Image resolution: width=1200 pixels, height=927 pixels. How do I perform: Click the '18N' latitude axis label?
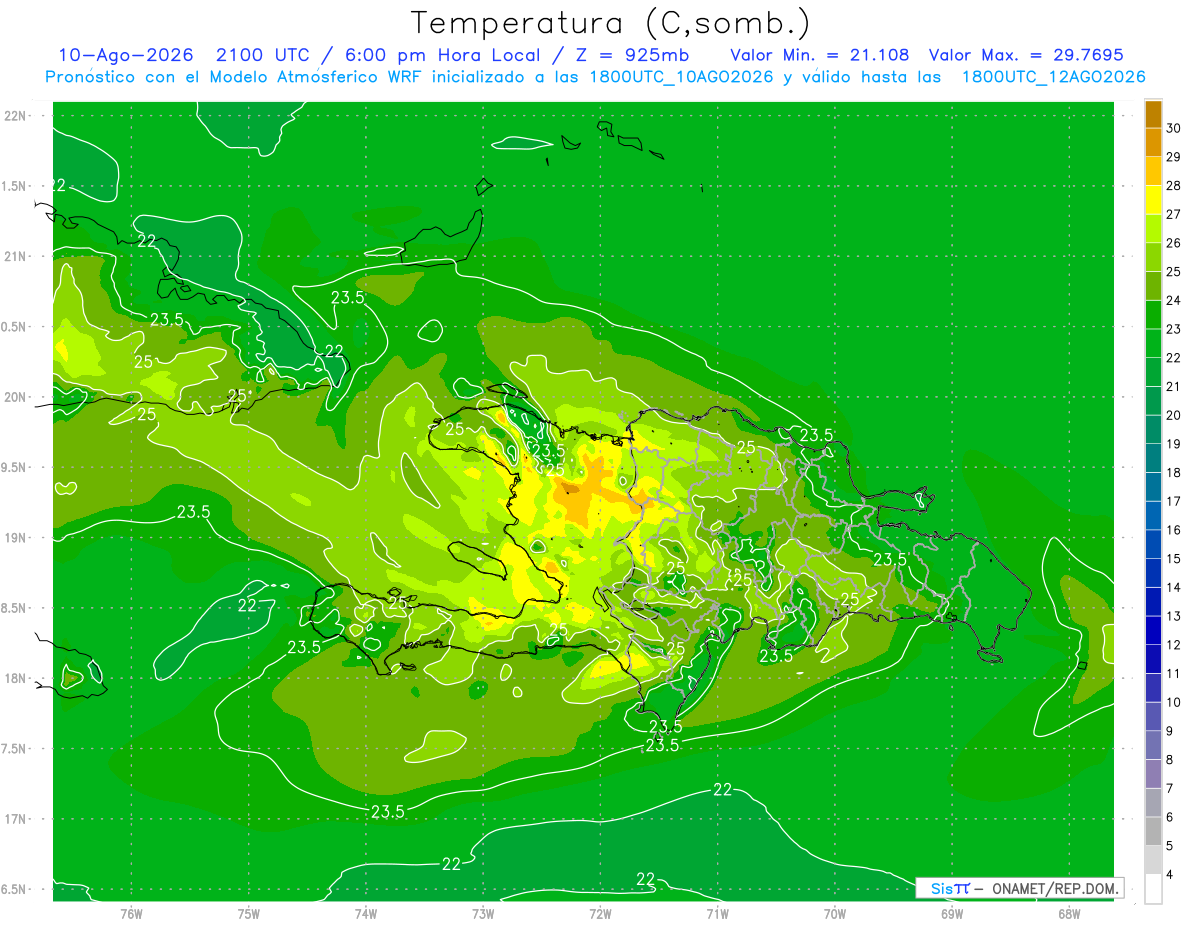pos(17,678)
